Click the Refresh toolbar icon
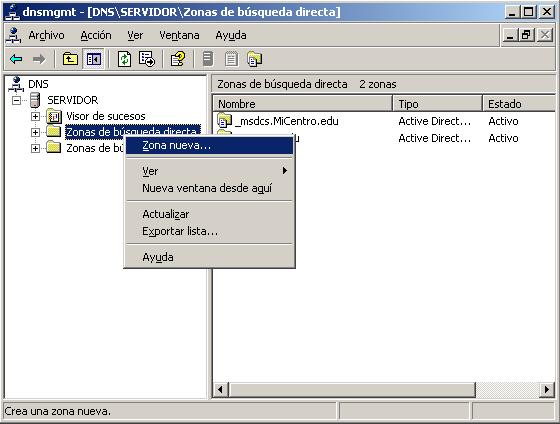 [124, 59]
